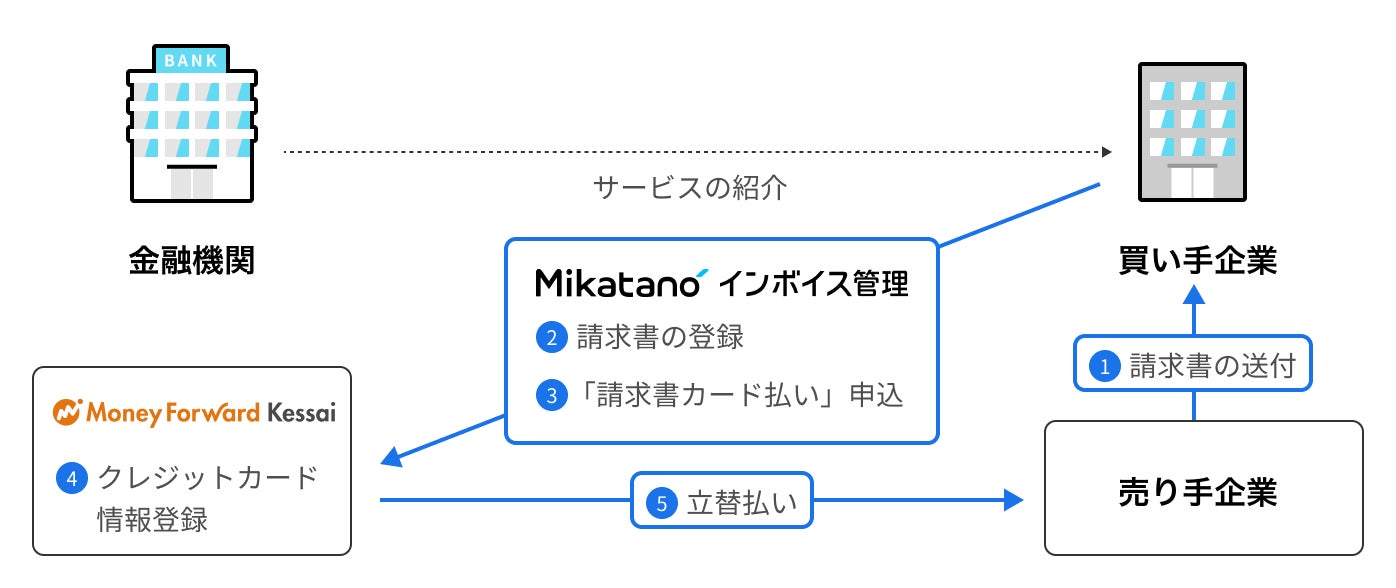The width and height of the screenshot is (1396, 588).
Task: Click the blue step 2 circle
Action: pos(551,338)
